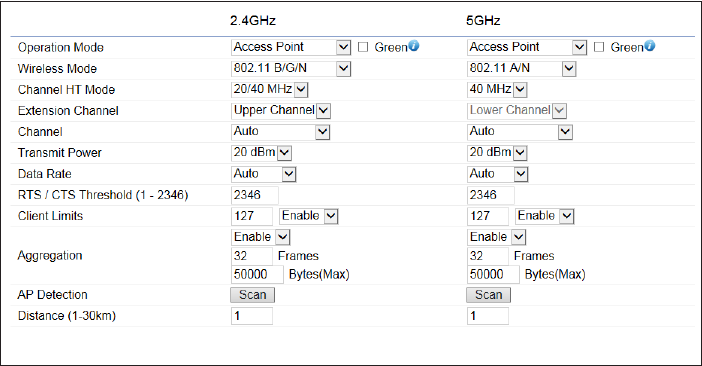Image resolution: width=702 pixels, height=366 pixels.
Task: Click the 2.4GHz Distance input field
Action: click(252, 316)
